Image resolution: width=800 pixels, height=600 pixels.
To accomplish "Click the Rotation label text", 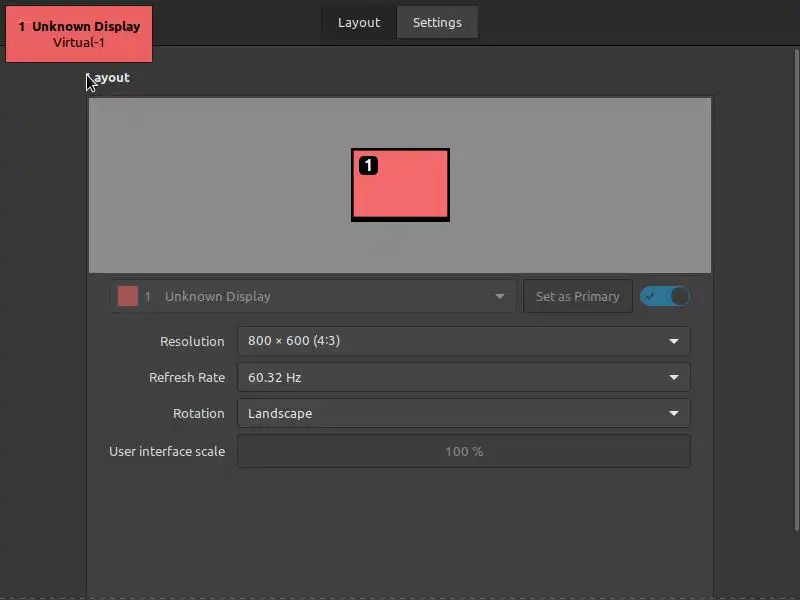I will tap(198, 413).
